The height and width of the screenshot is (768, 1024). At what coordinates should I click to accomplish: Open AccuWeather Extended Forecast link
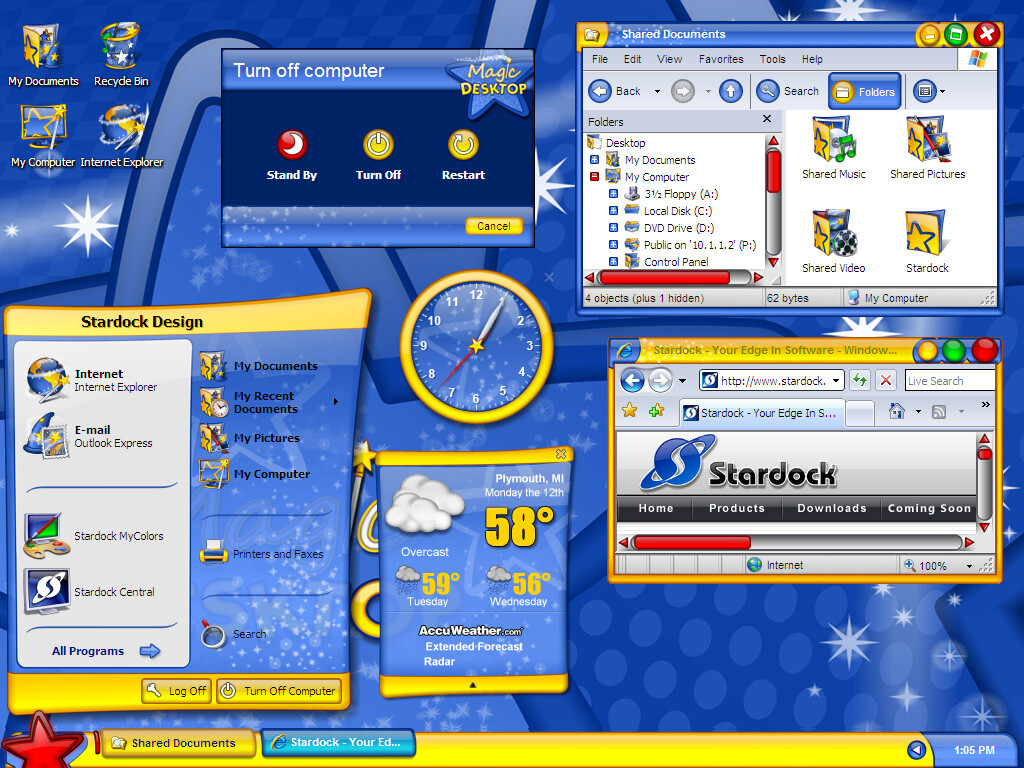[x=474, y=647]
